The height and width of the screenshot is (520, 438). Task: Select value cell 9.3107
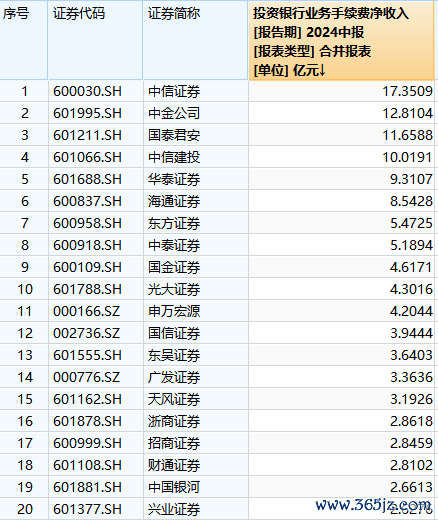(342, 179)
